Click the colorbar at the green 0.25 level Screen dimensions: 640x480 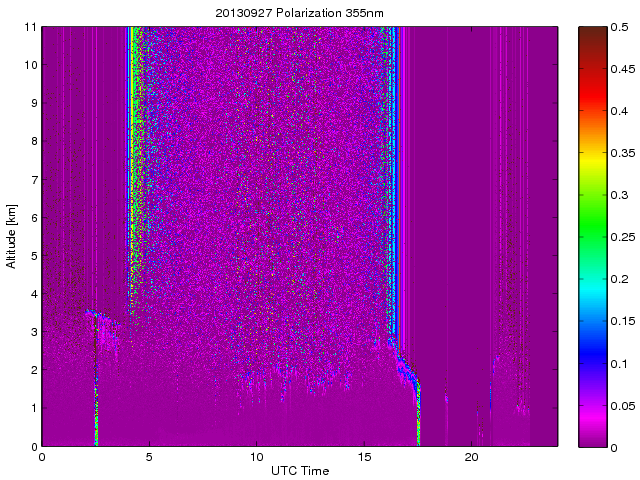593,237
